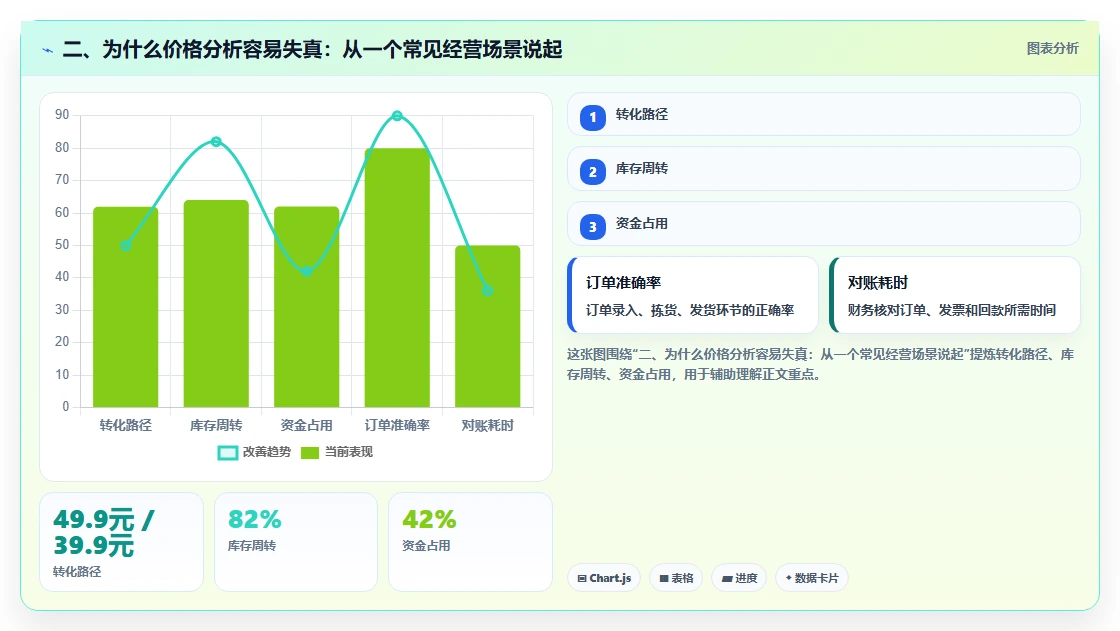Click the y-axis value 90
The image size is (1120, 631).
tap(62, 114)
